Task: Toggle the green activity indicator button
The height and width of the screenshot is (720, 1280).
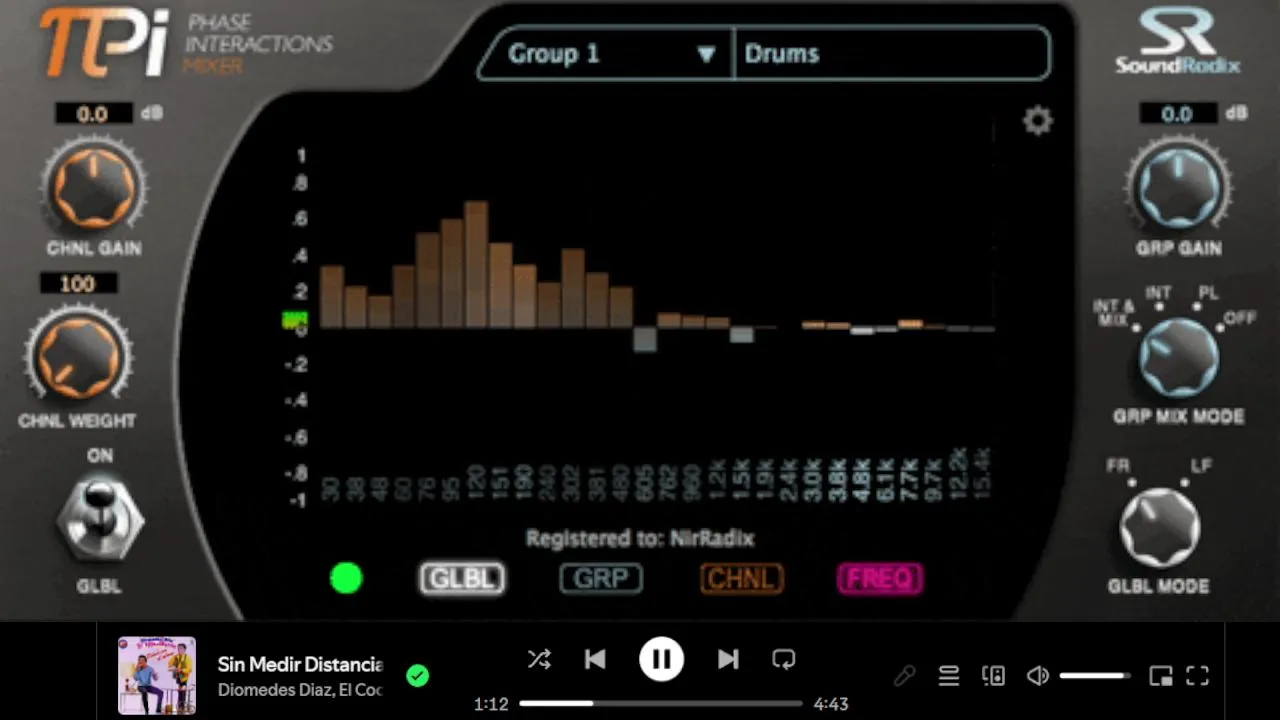Action: (x=346, y=578)
